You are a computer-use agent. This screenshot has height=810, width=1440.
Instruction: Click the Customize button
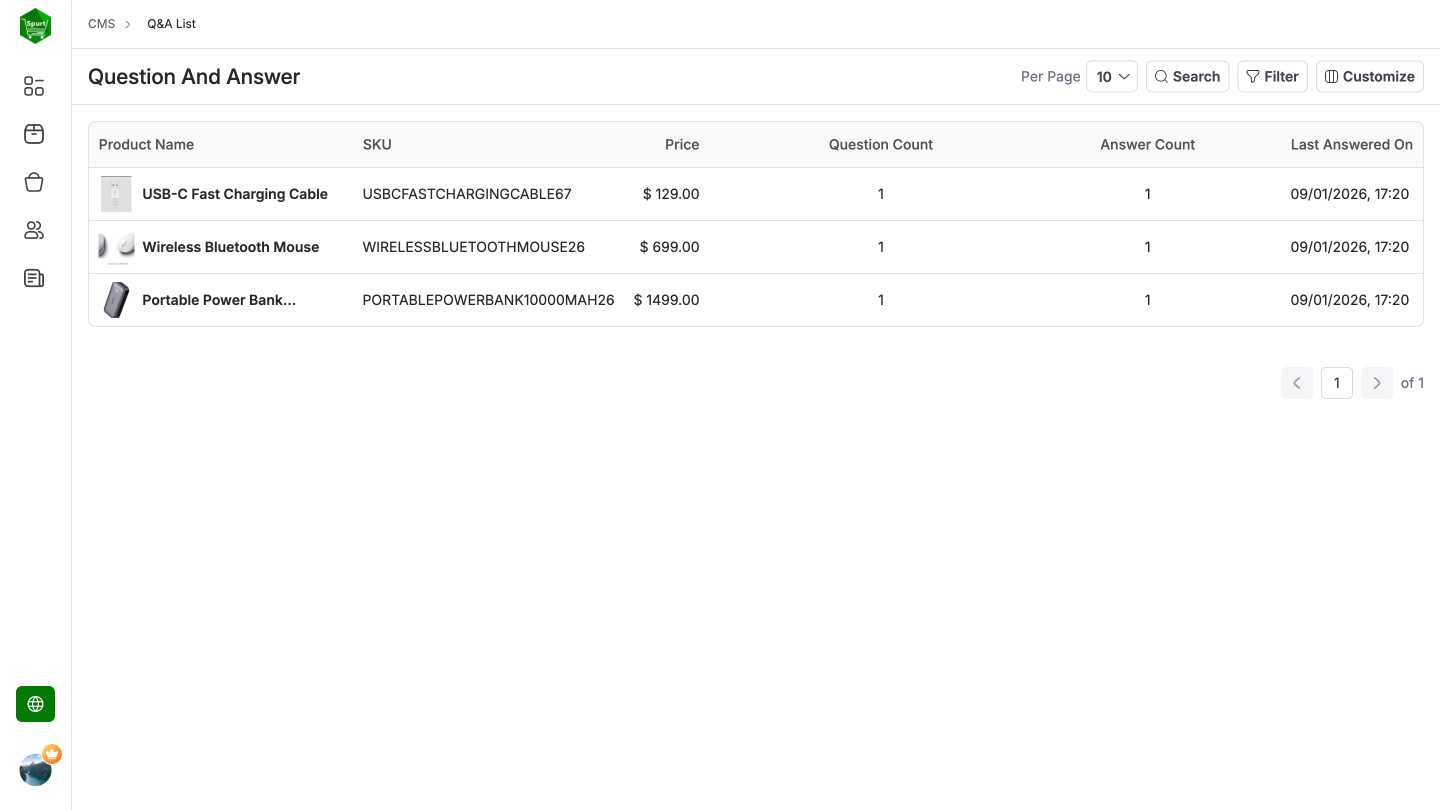tap(1369, 76)
